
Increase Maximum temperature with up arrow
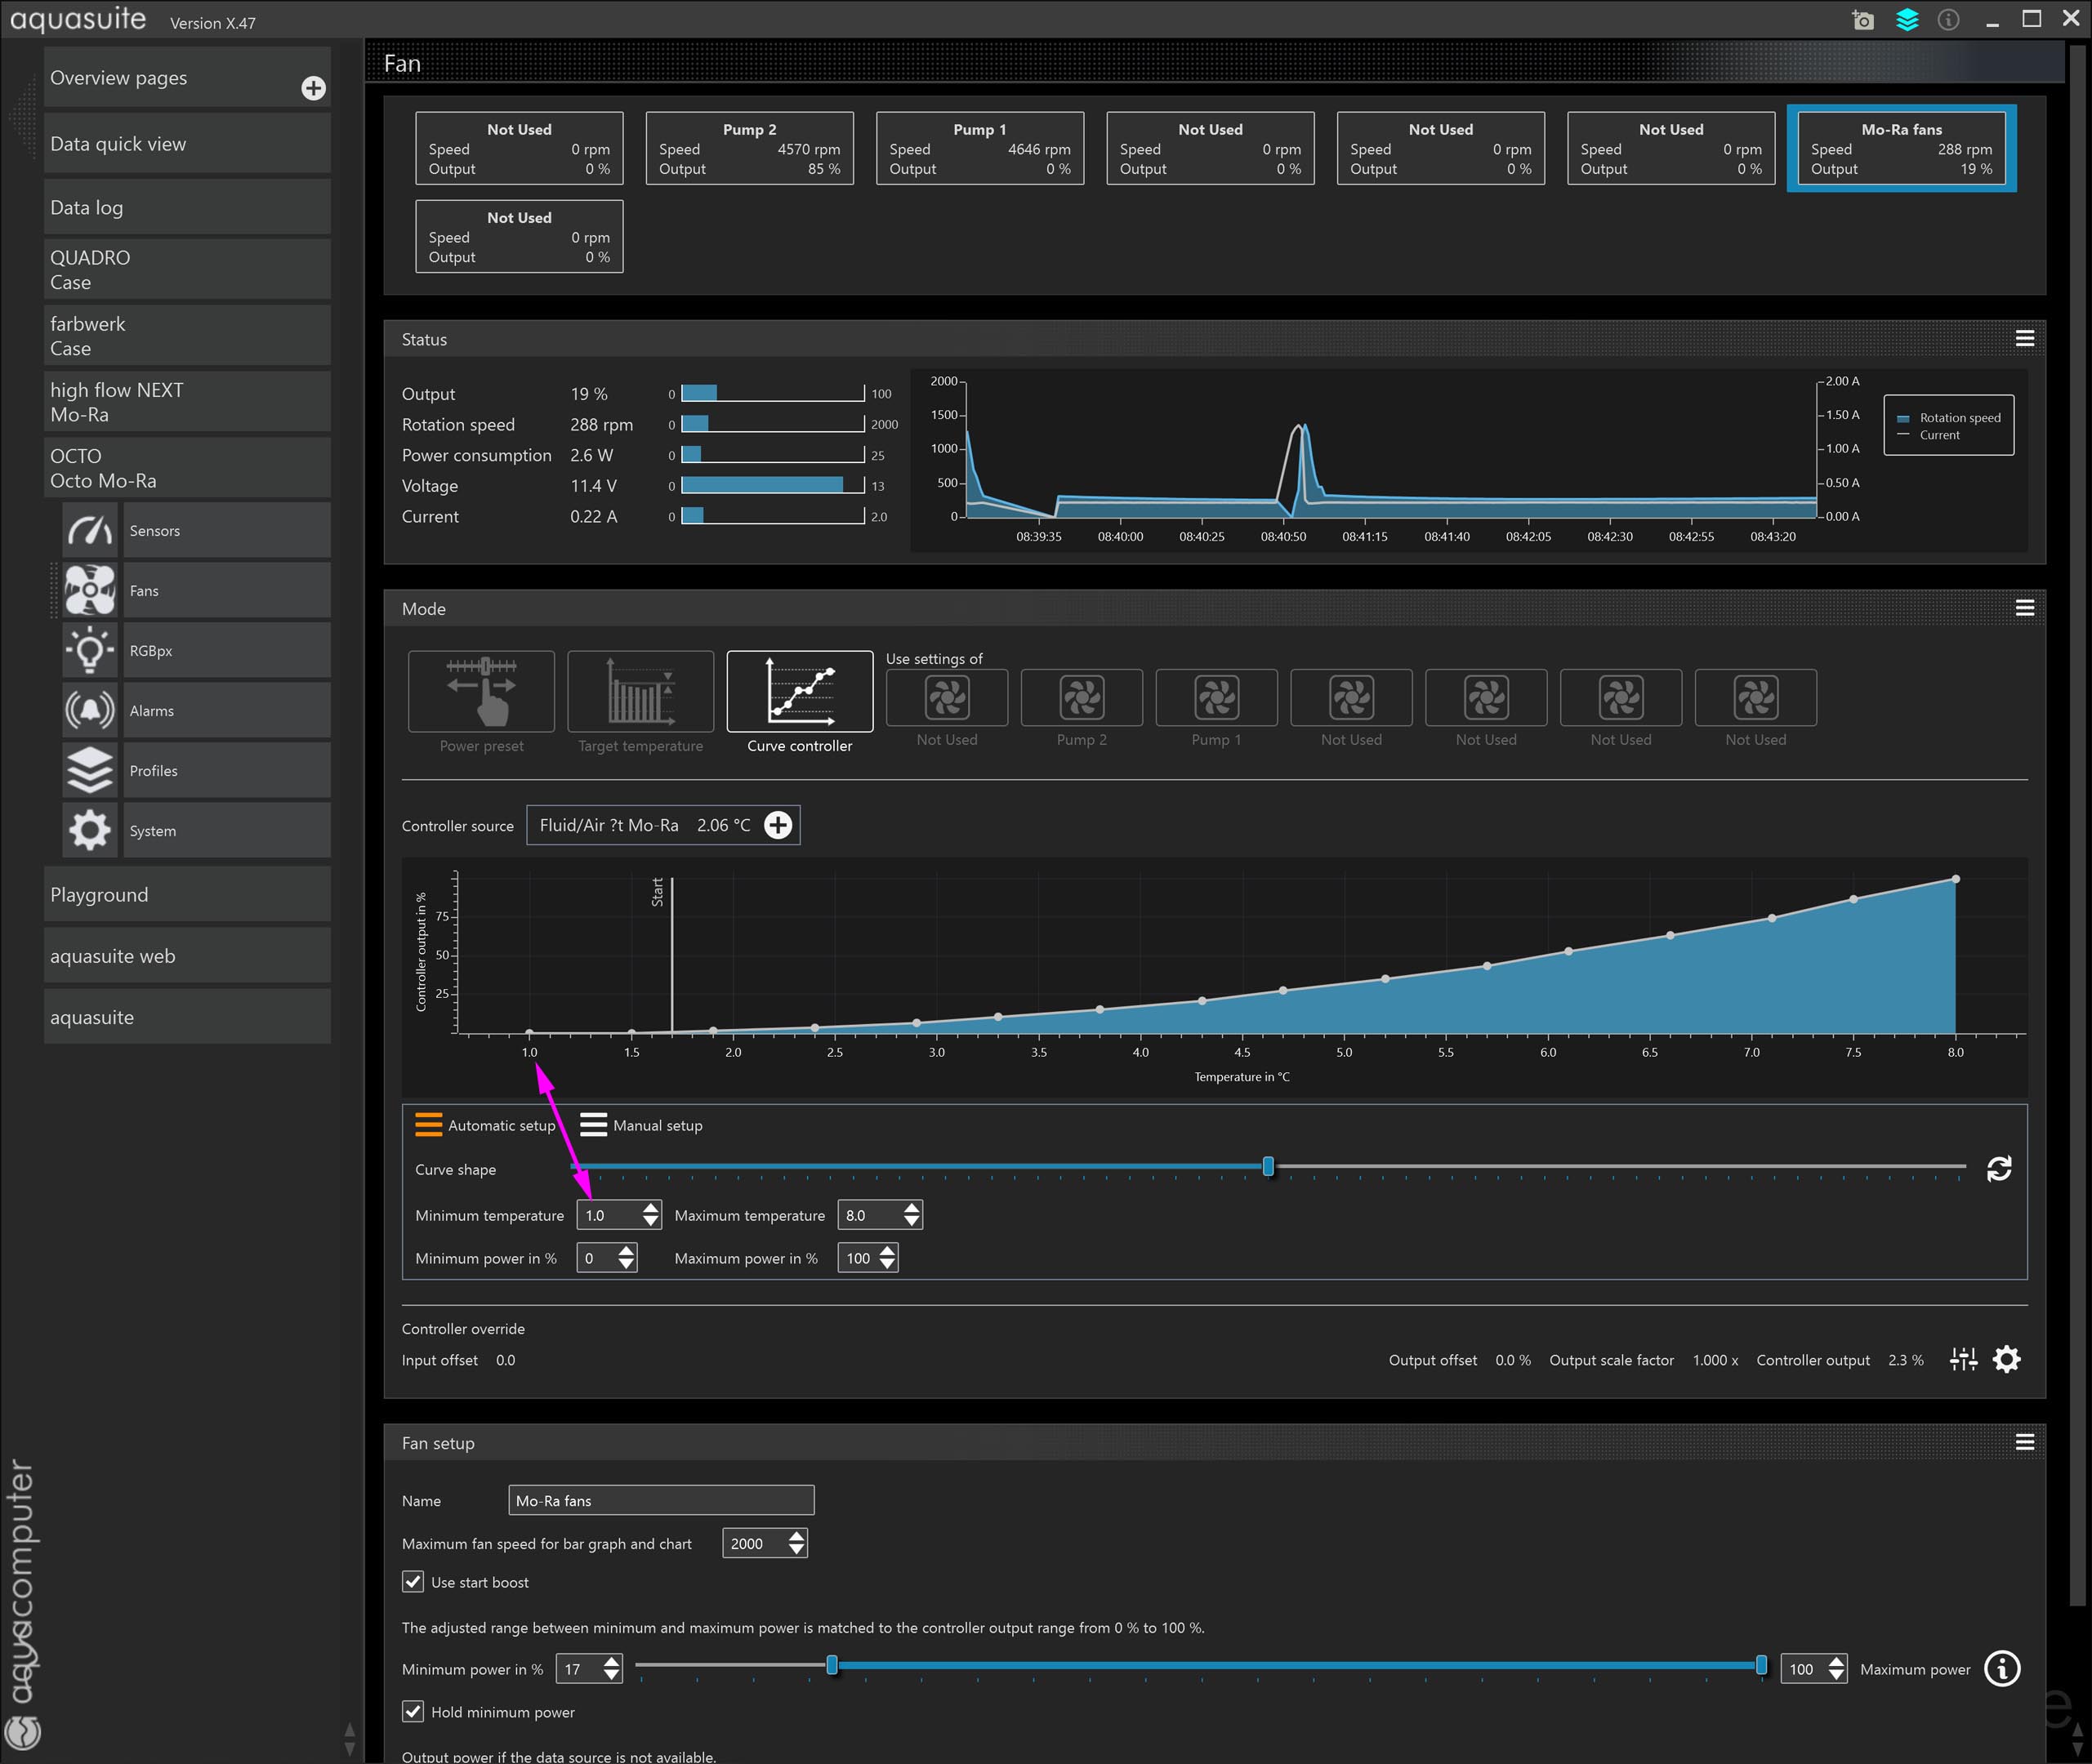click(911, 1208)
